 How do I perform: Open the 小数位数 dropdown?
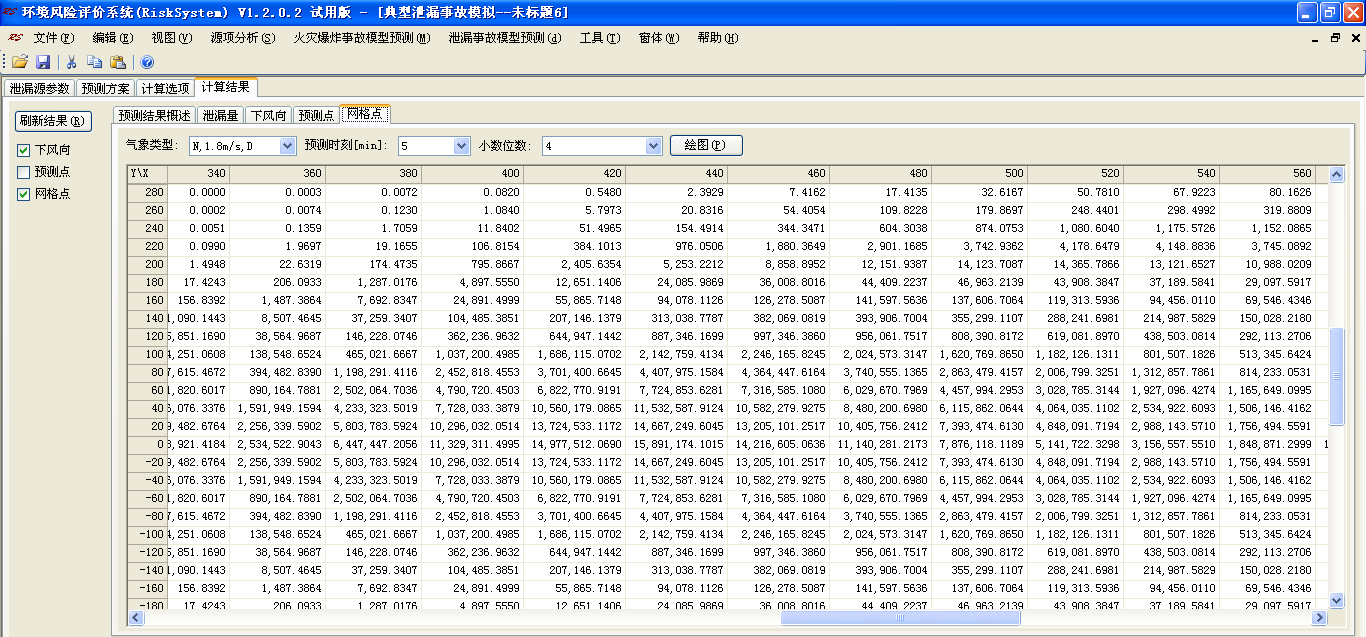(x=653, y=146)
